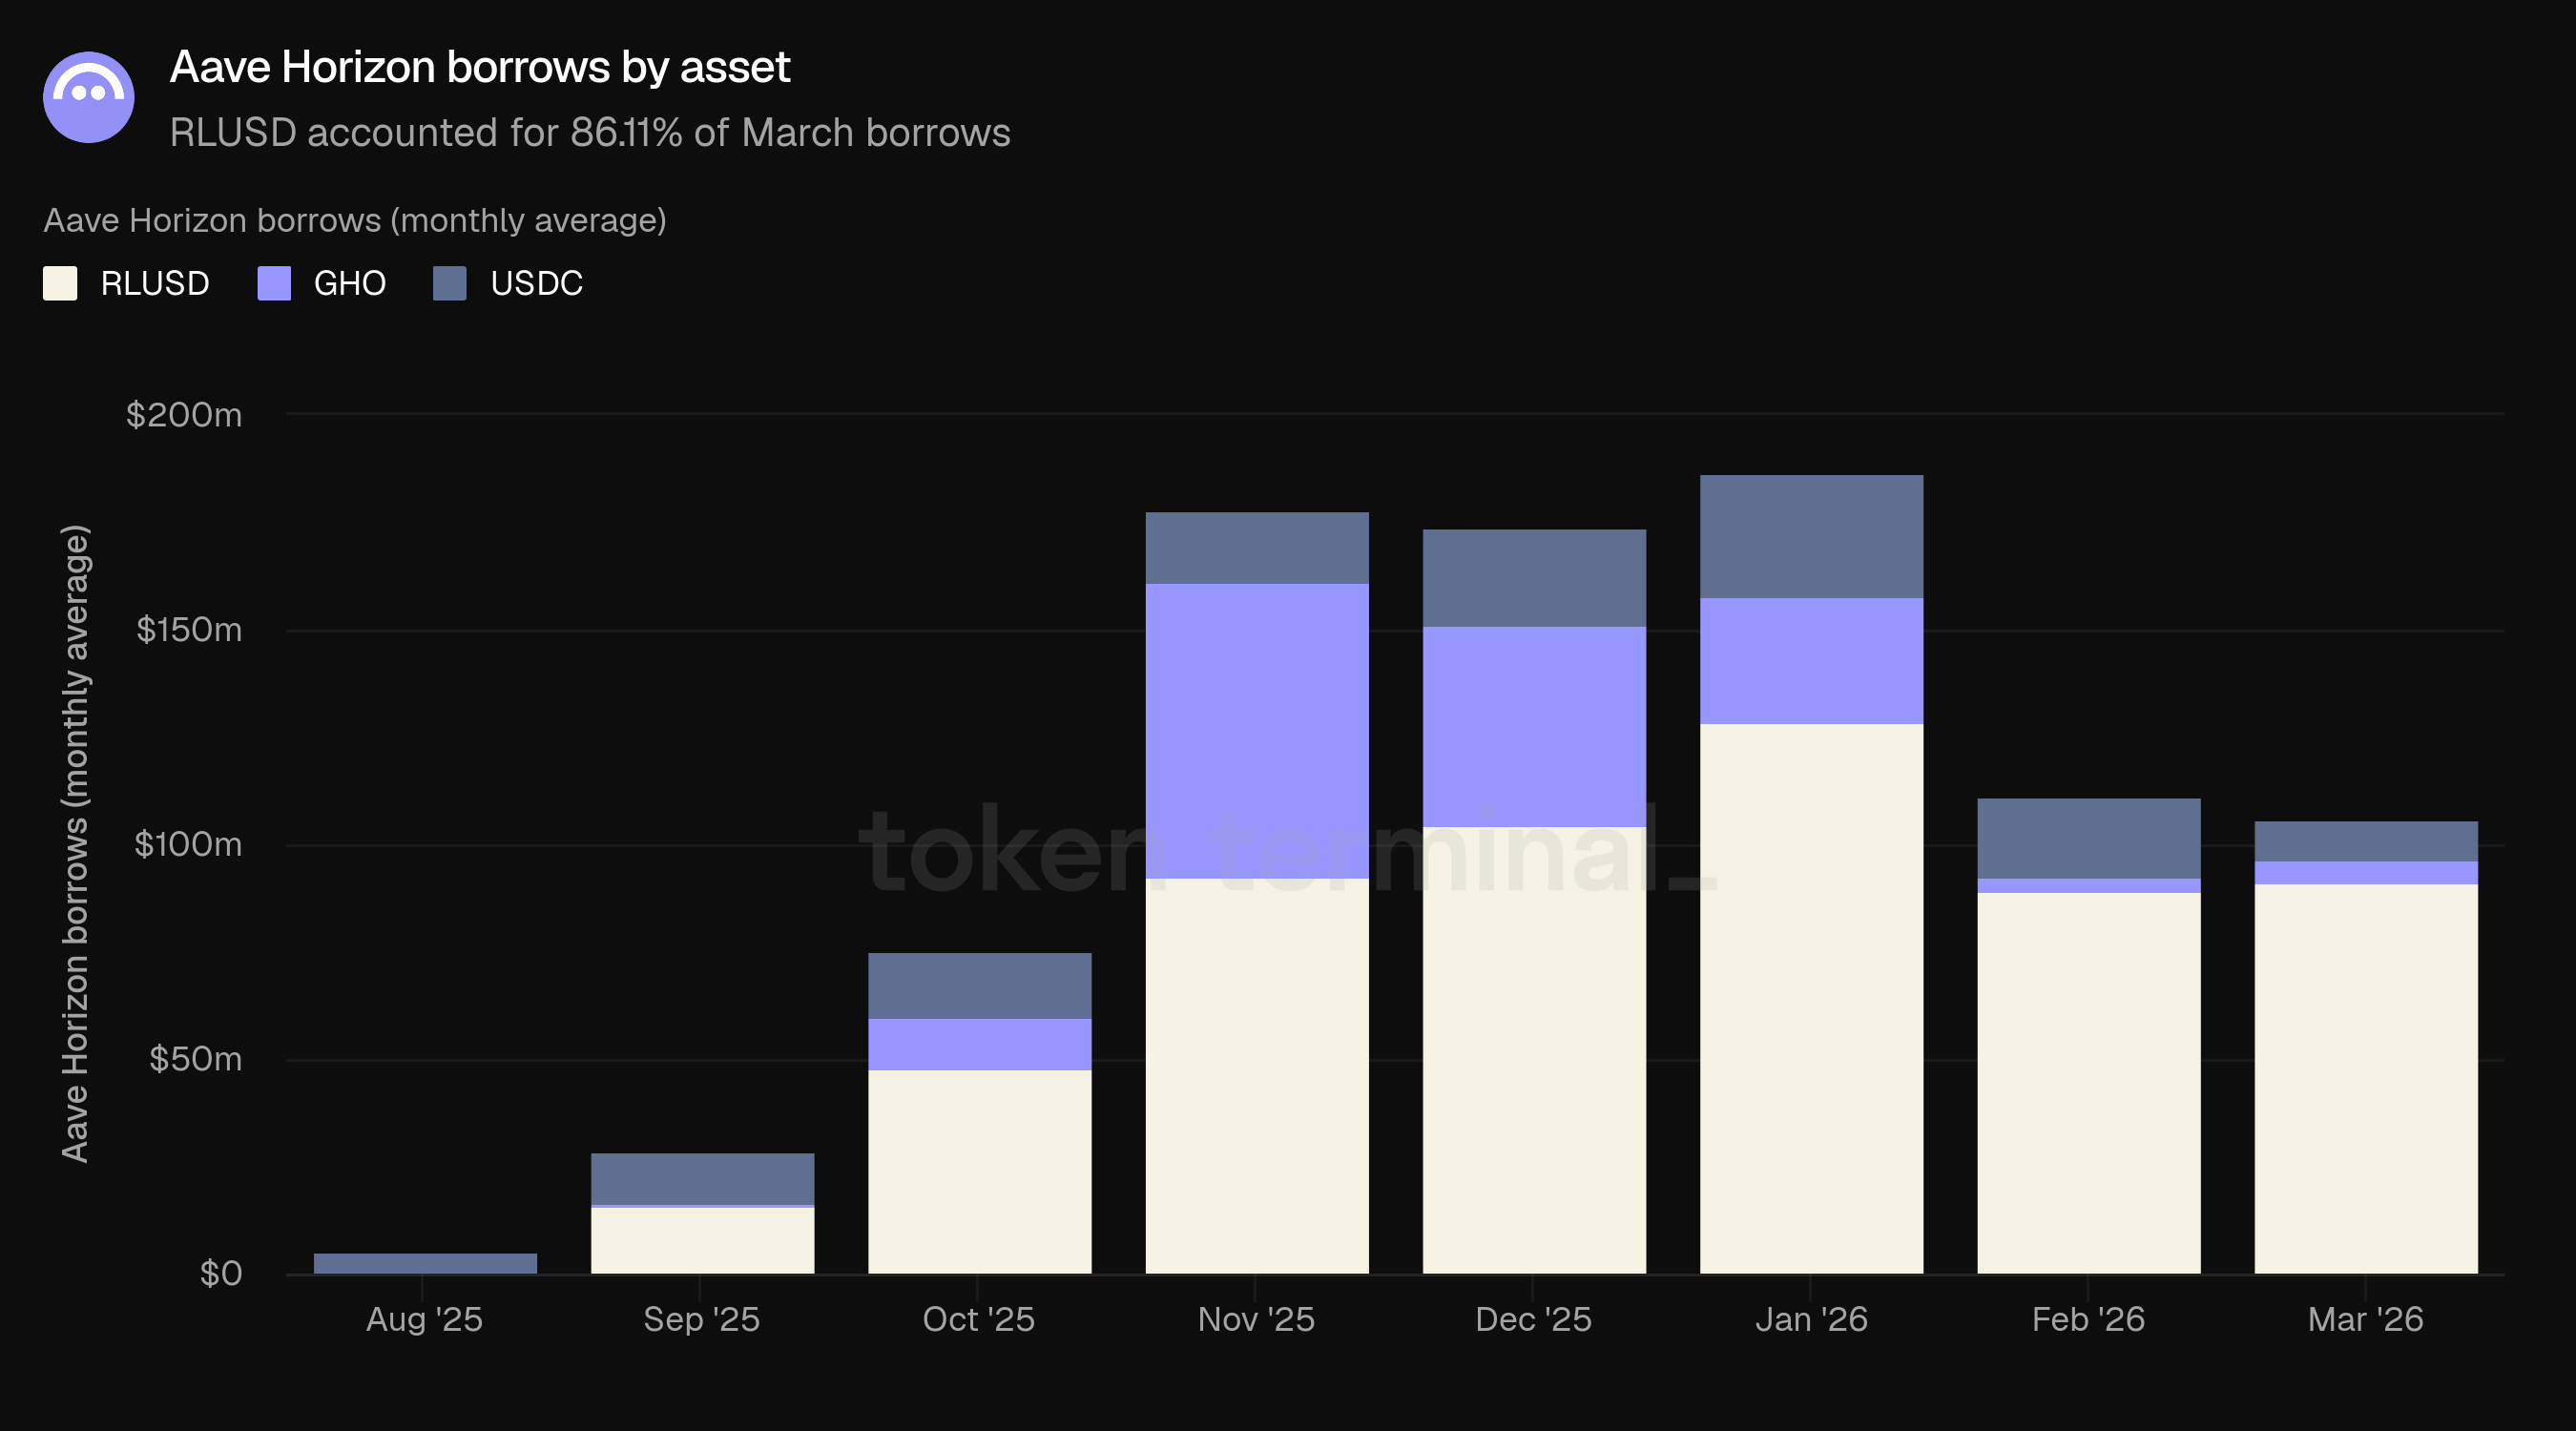The width and height of the screenshot is (2576, 1431).
Task: Click the RLUSD legend label
Action: (155, 283)
